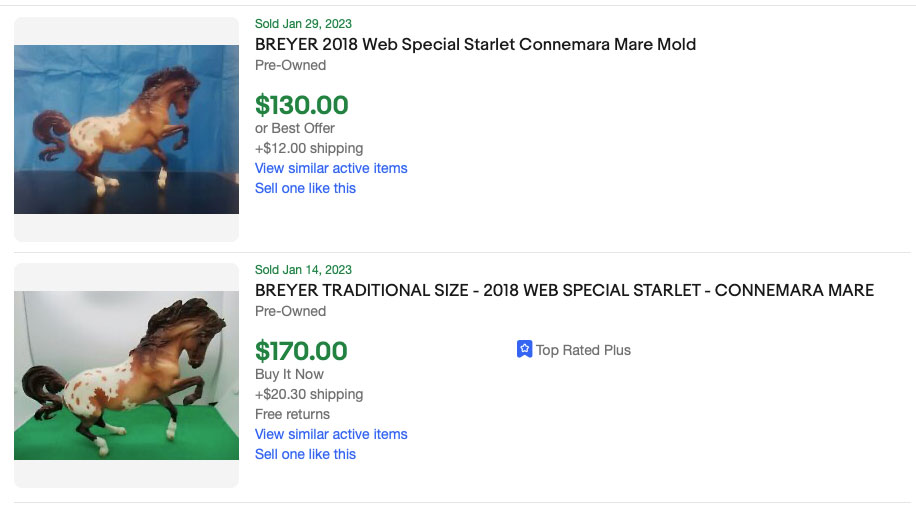916x506 pixels.
Task: View similar active items for the $130.00 listing
Action: pos(331,168)
